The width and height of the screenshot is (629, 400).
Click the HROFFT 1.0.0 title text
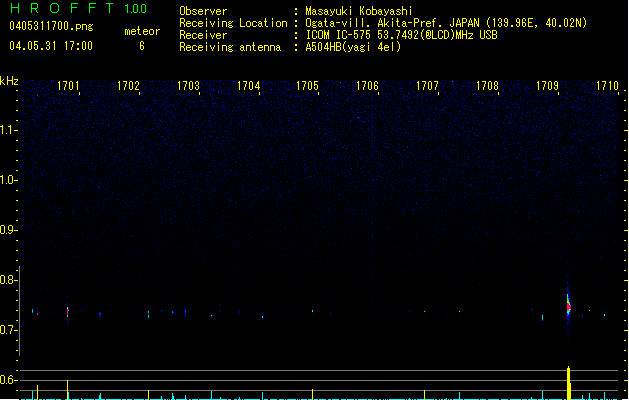(x=79, y=8)
